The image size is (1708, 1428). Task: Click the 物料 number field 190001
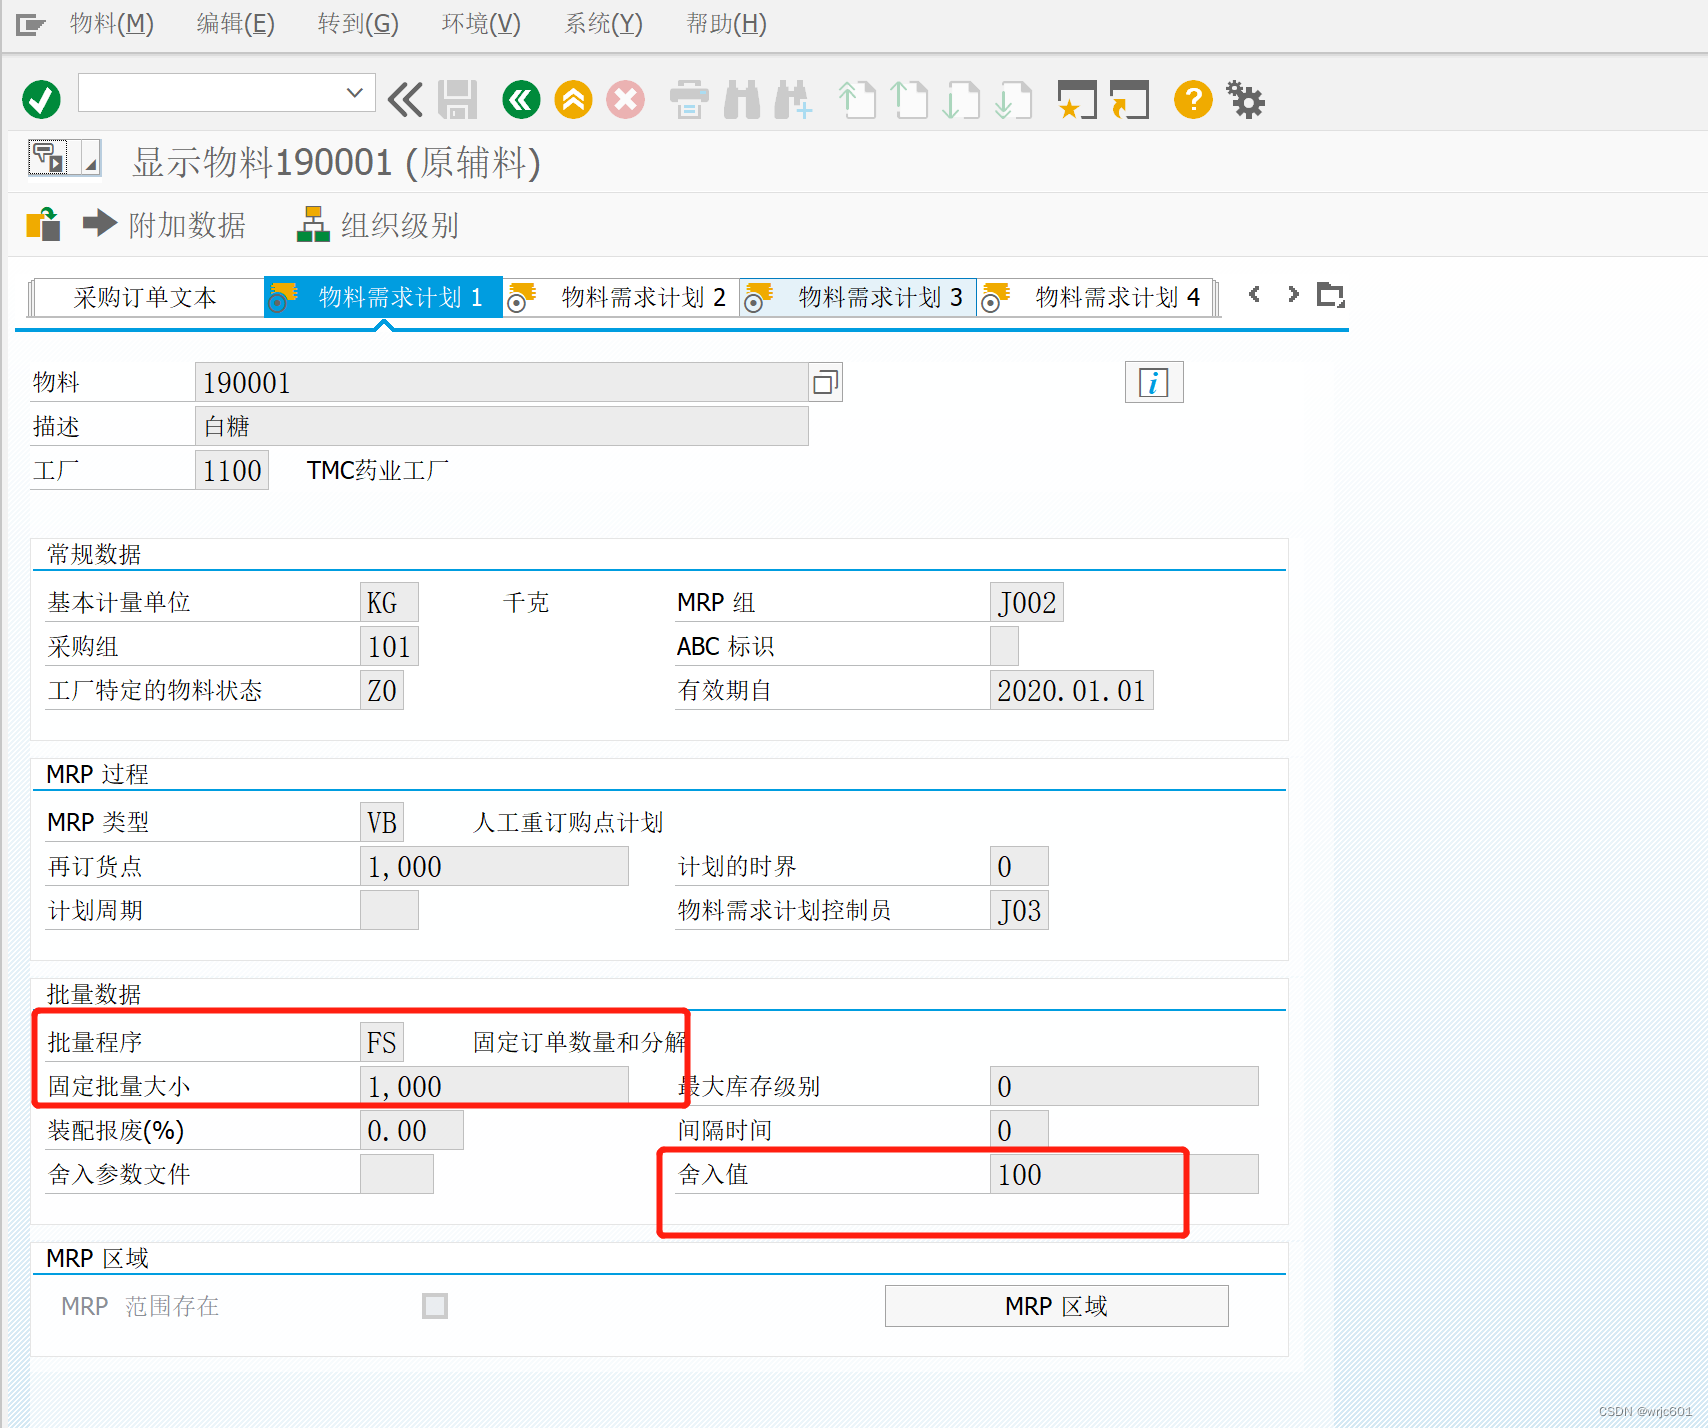501,382
